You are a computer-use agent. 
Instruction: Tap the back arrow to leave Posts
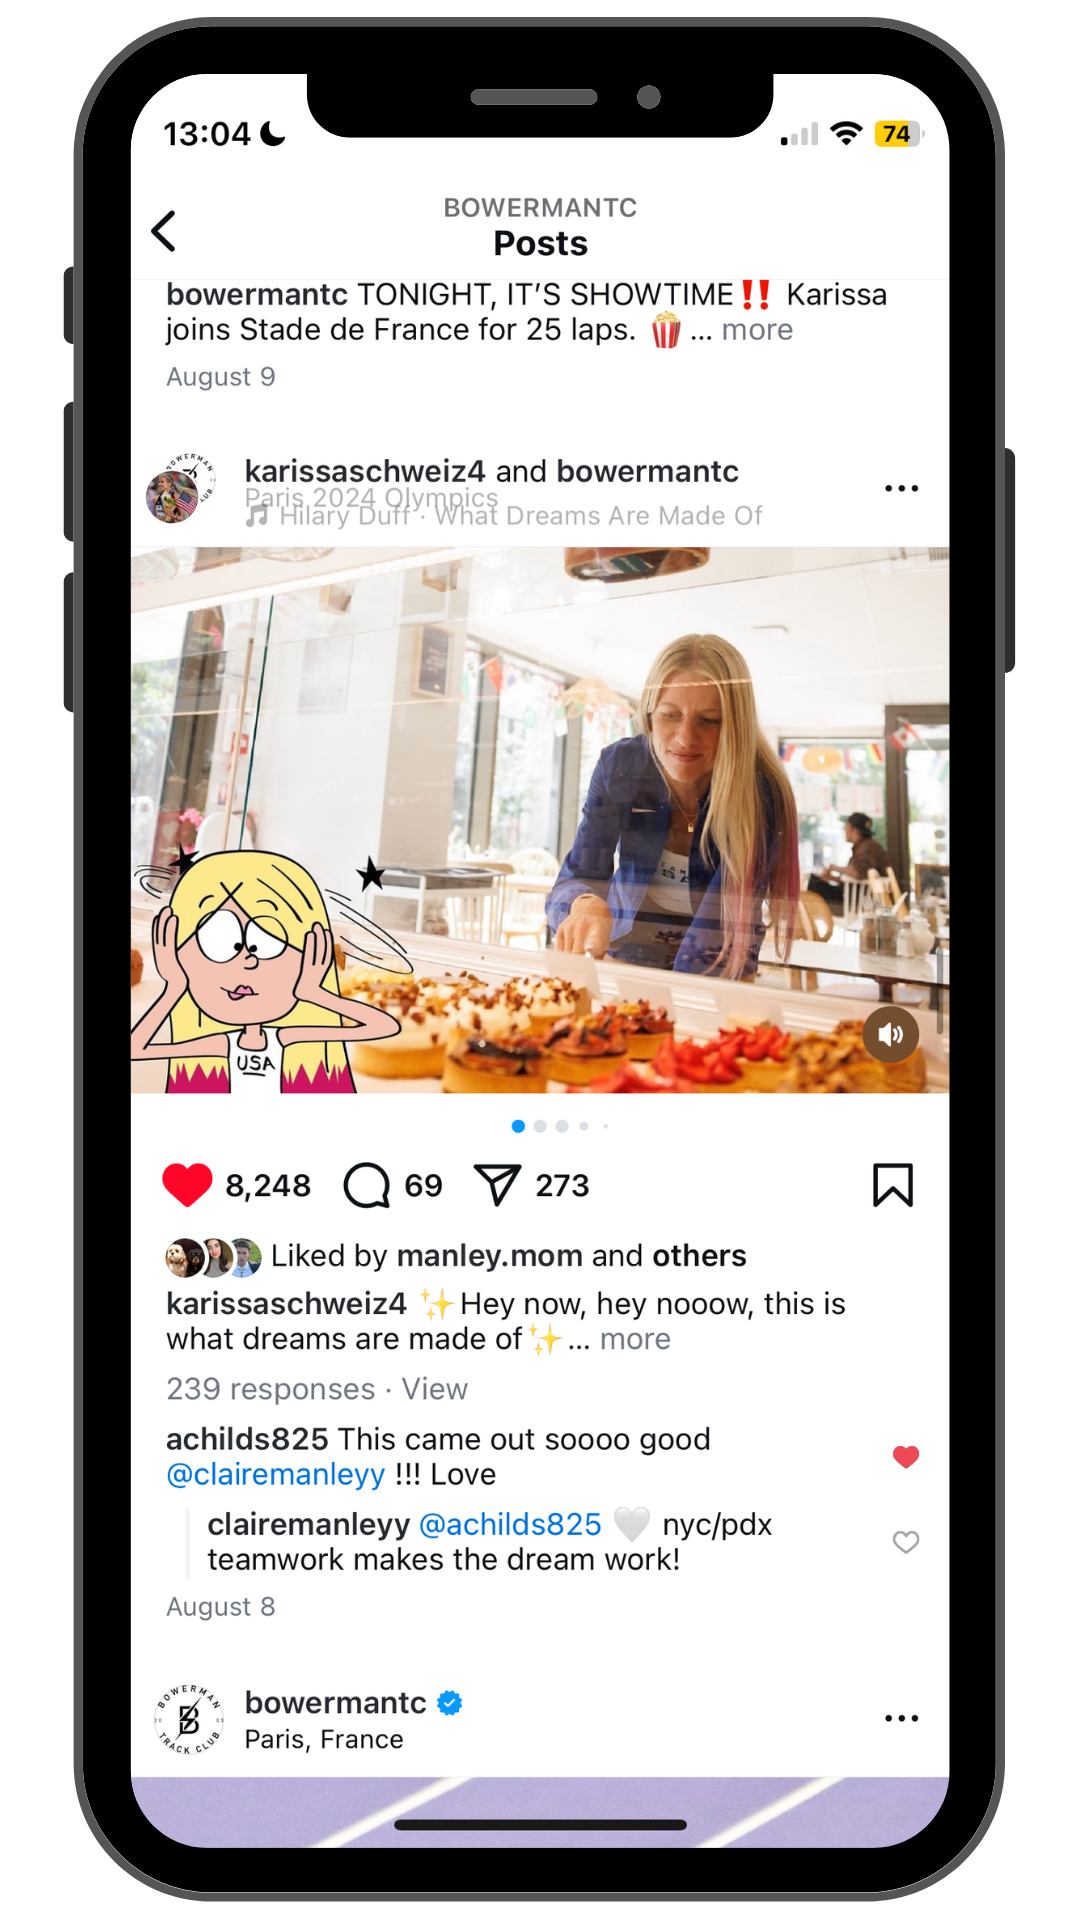(x=164, y=231)
